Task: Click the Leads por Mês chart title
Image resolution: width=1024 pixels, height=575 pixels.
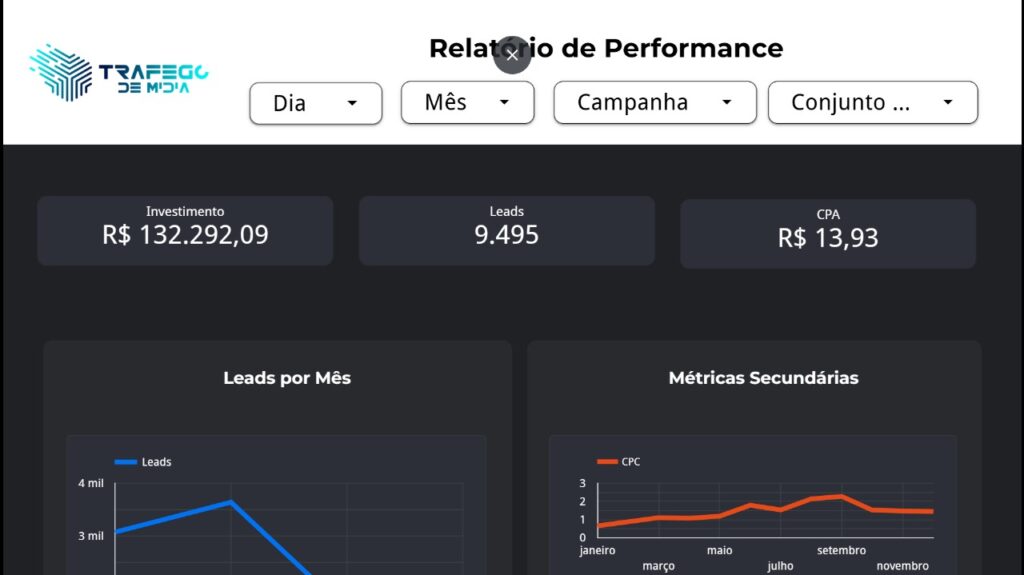Action: (x=287, y=378)
